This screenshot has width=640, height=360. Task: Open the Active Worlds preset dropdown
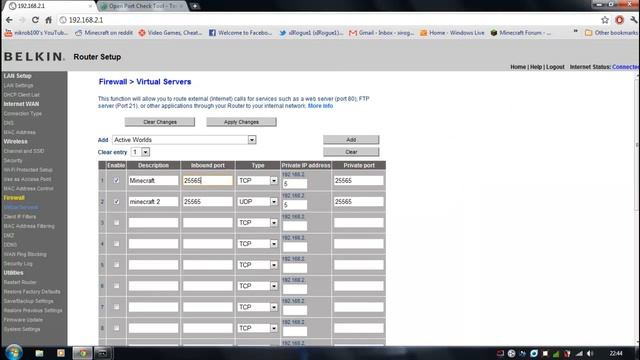click(x=184, y=140)
